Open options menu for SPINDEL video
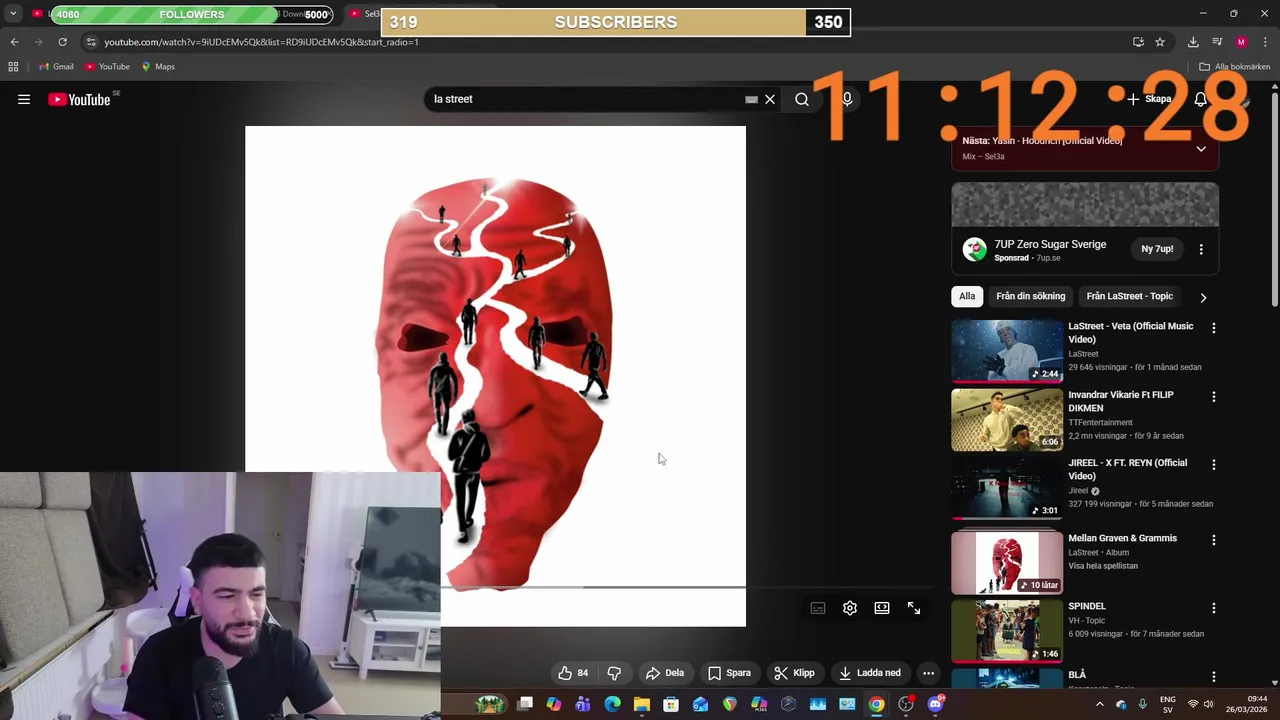Screen dimensions: 1280x720 click(x=1214, y=608)
